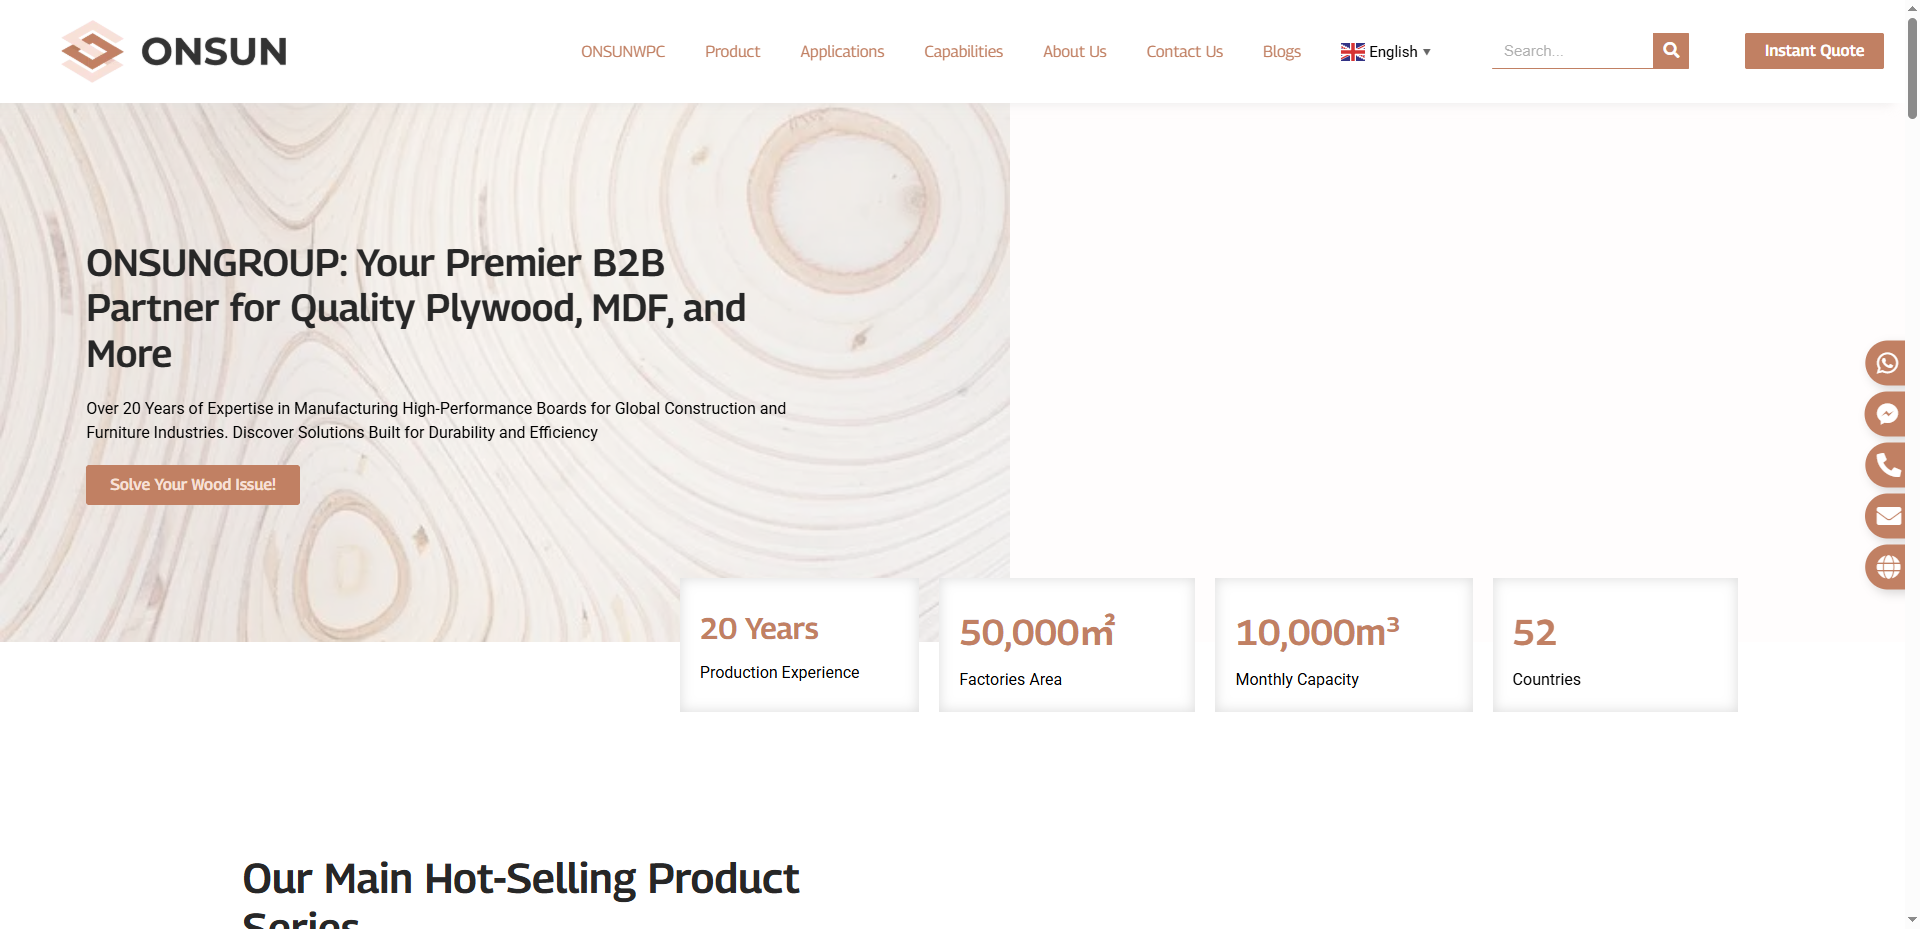Click the floating email envelope icon
The height and width of the screenshot is (929, 1920).
pyautogui.click(x=1886, y=516)
